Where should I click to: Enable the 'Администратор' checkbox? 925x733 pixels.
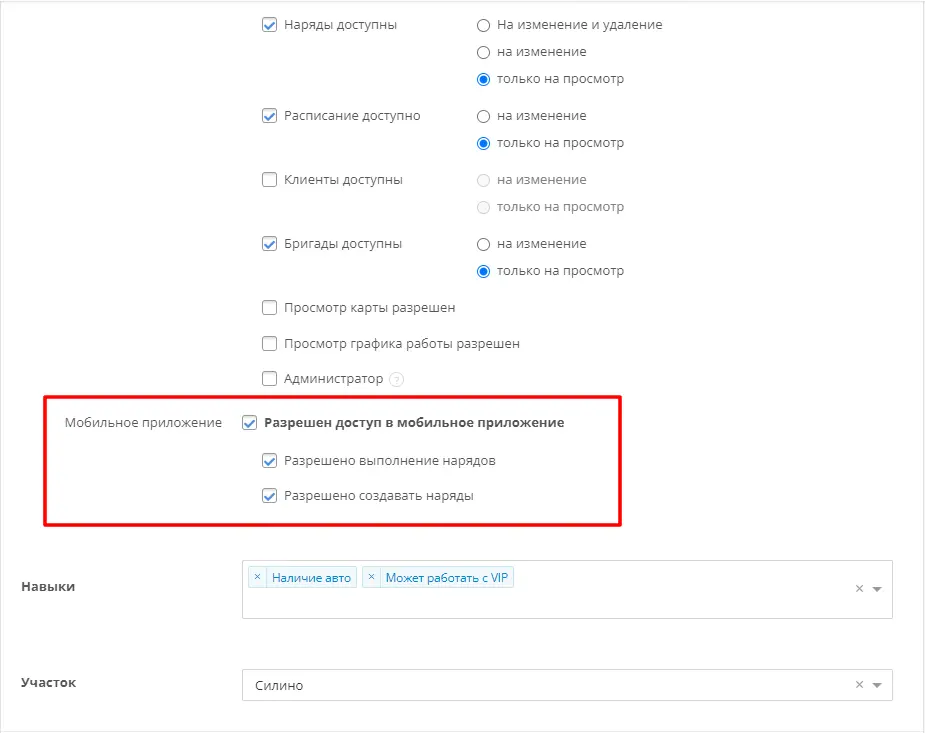tap(269, 379)
